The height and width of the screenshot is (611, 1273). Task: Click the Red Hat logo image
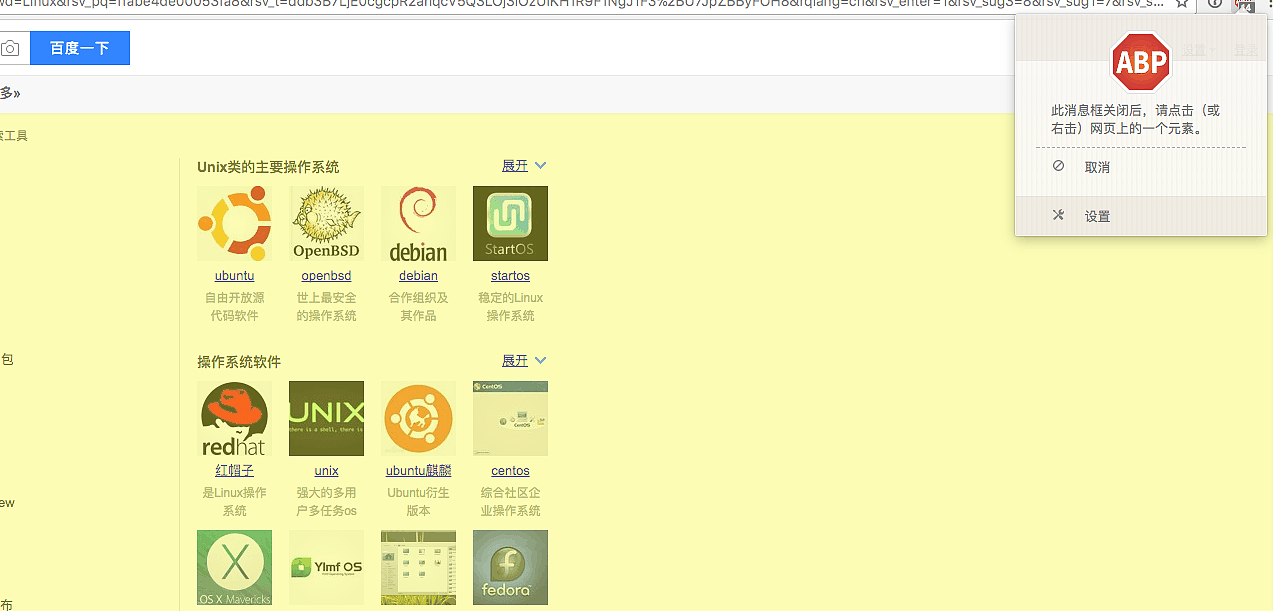coord(234,418)
